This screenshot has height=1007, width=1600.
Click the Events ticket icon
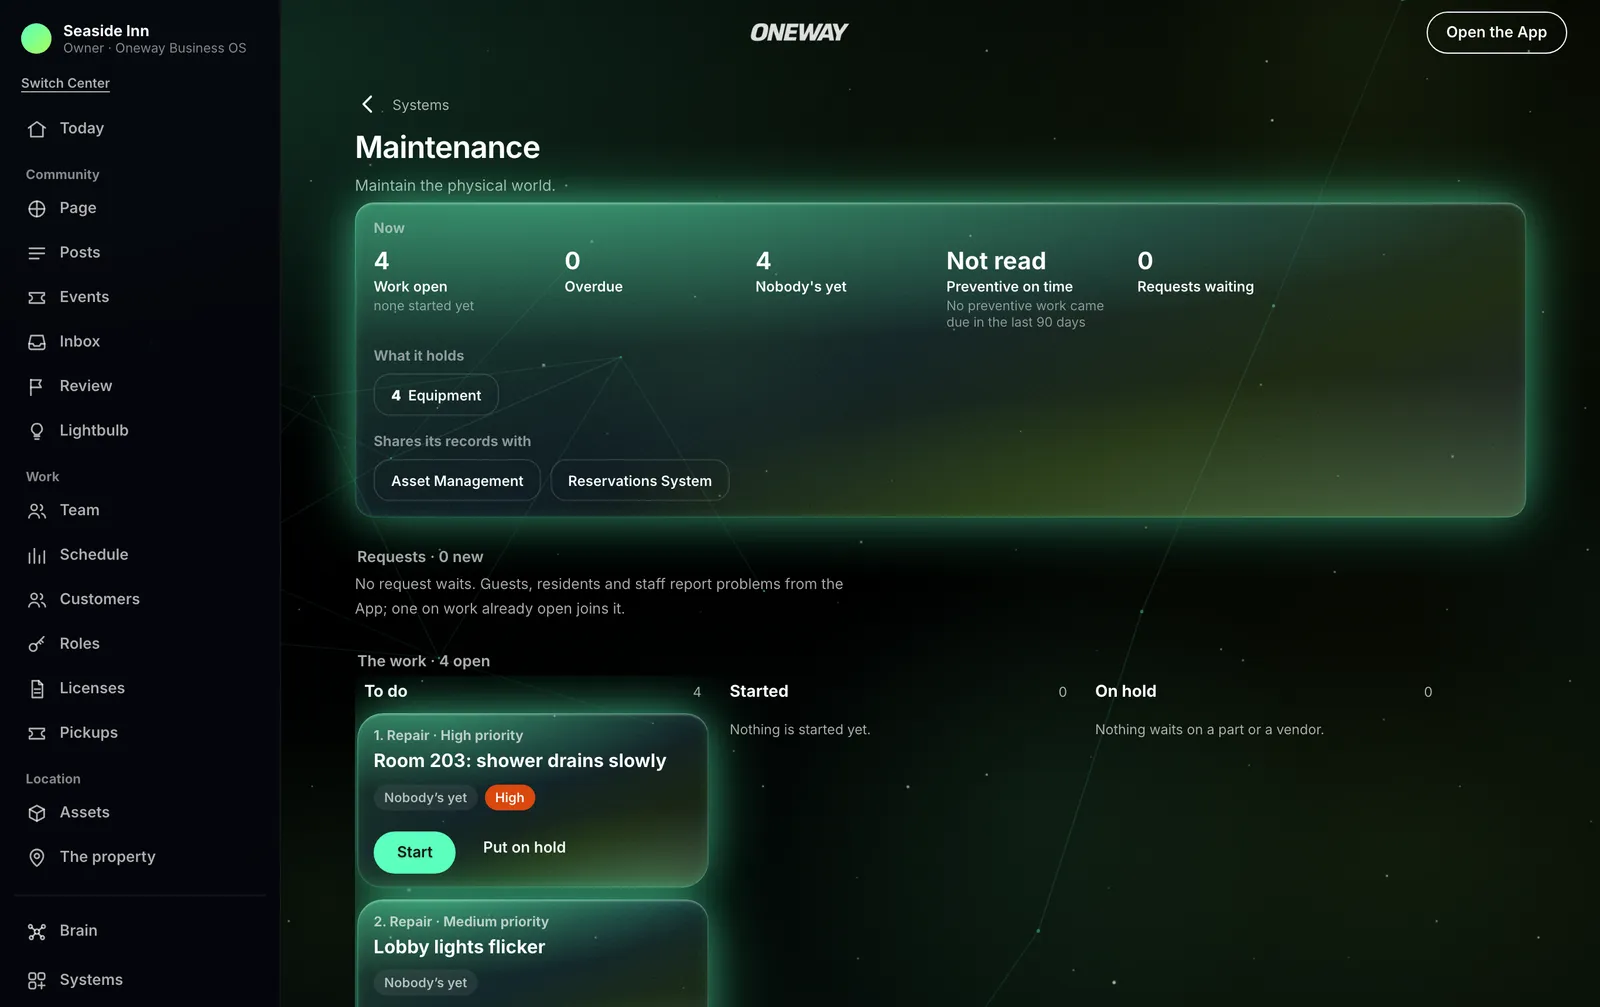tap(37, 298)
